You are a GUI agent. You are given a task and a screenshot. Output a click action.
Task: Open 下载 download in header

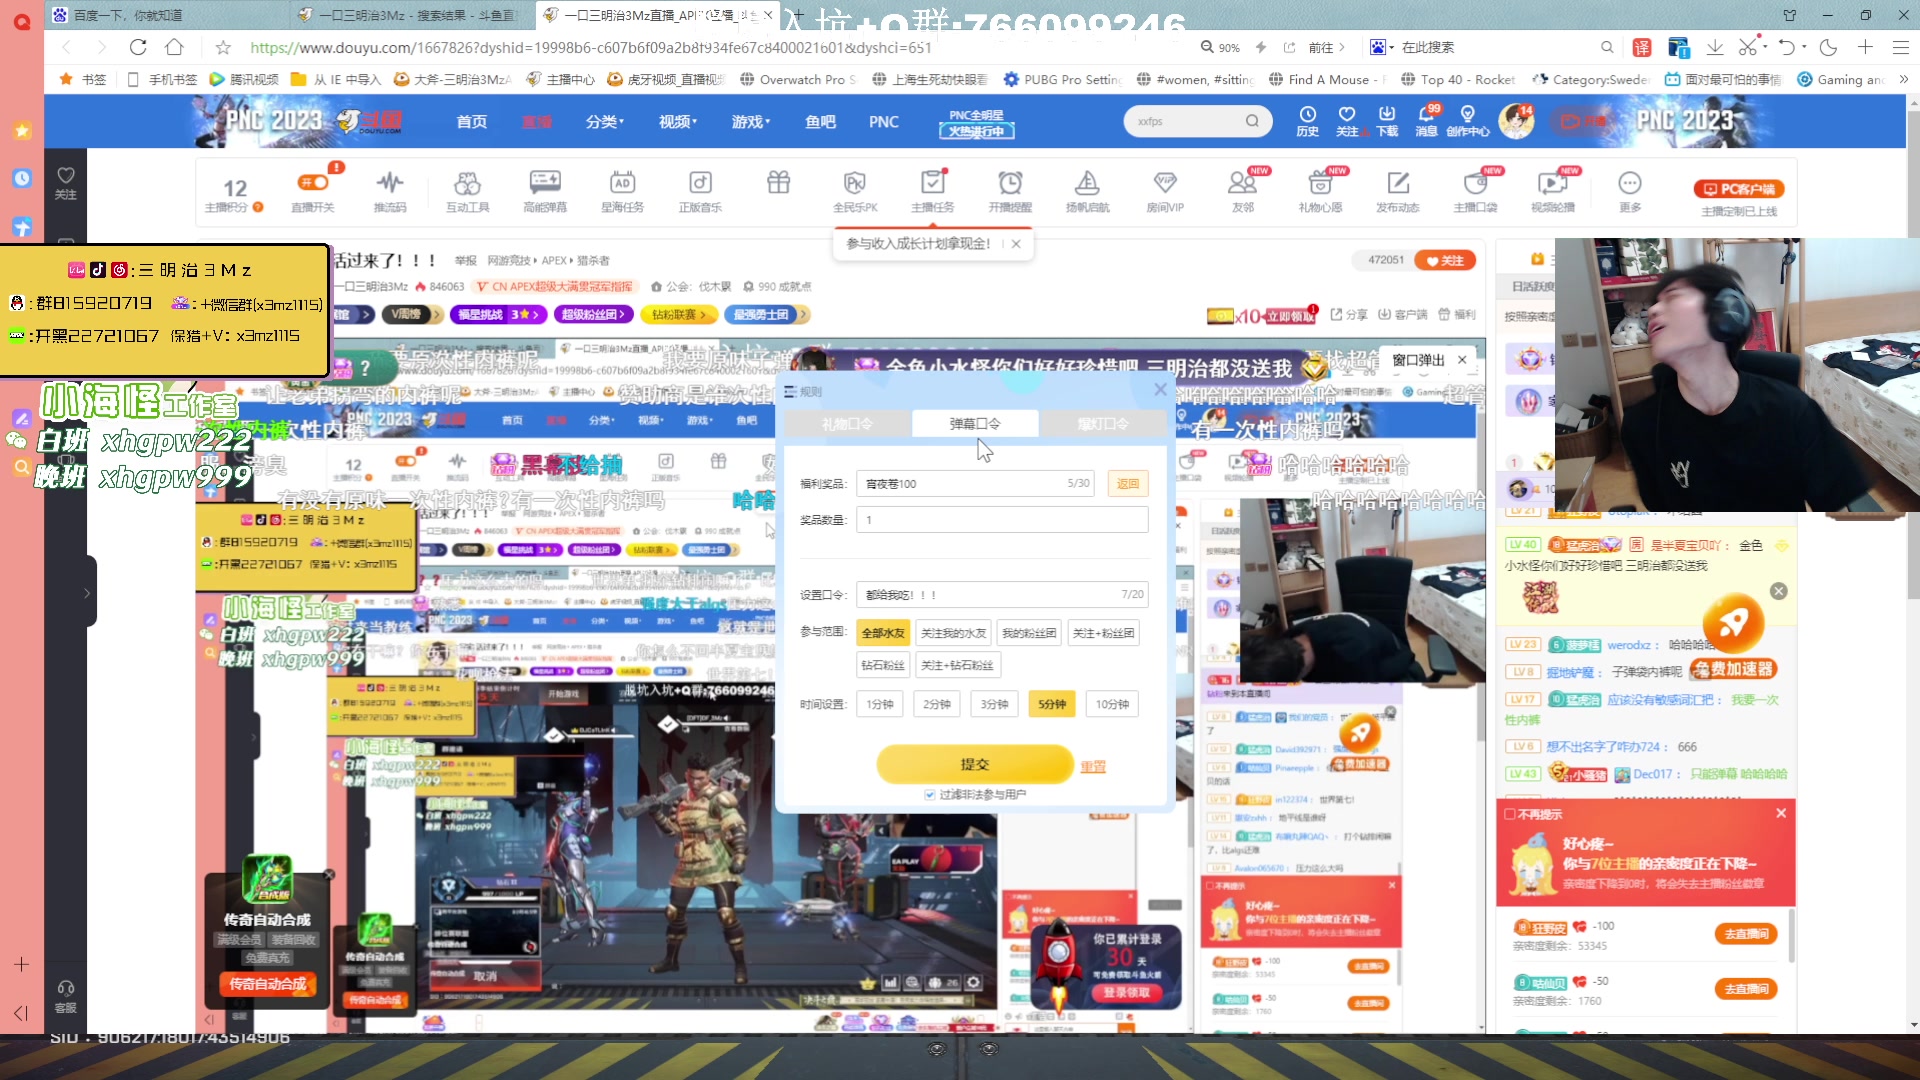pyautogui.click(x=1387, y=121)
